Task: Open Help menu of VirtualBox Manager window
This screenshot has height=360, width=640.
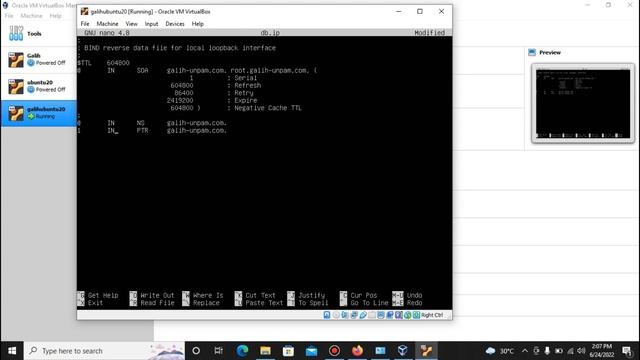Action: (x=56, y=16)
